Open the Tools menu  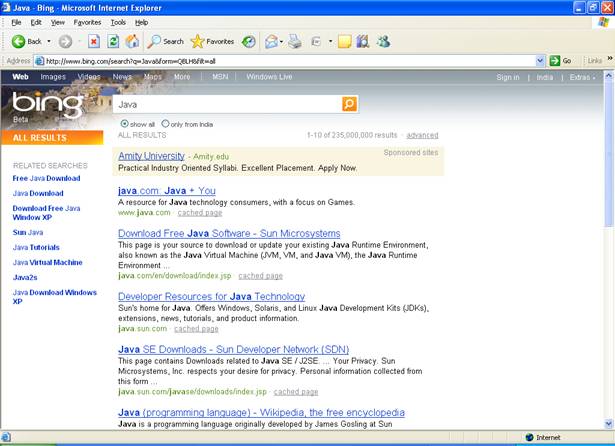tap(118, 22)
